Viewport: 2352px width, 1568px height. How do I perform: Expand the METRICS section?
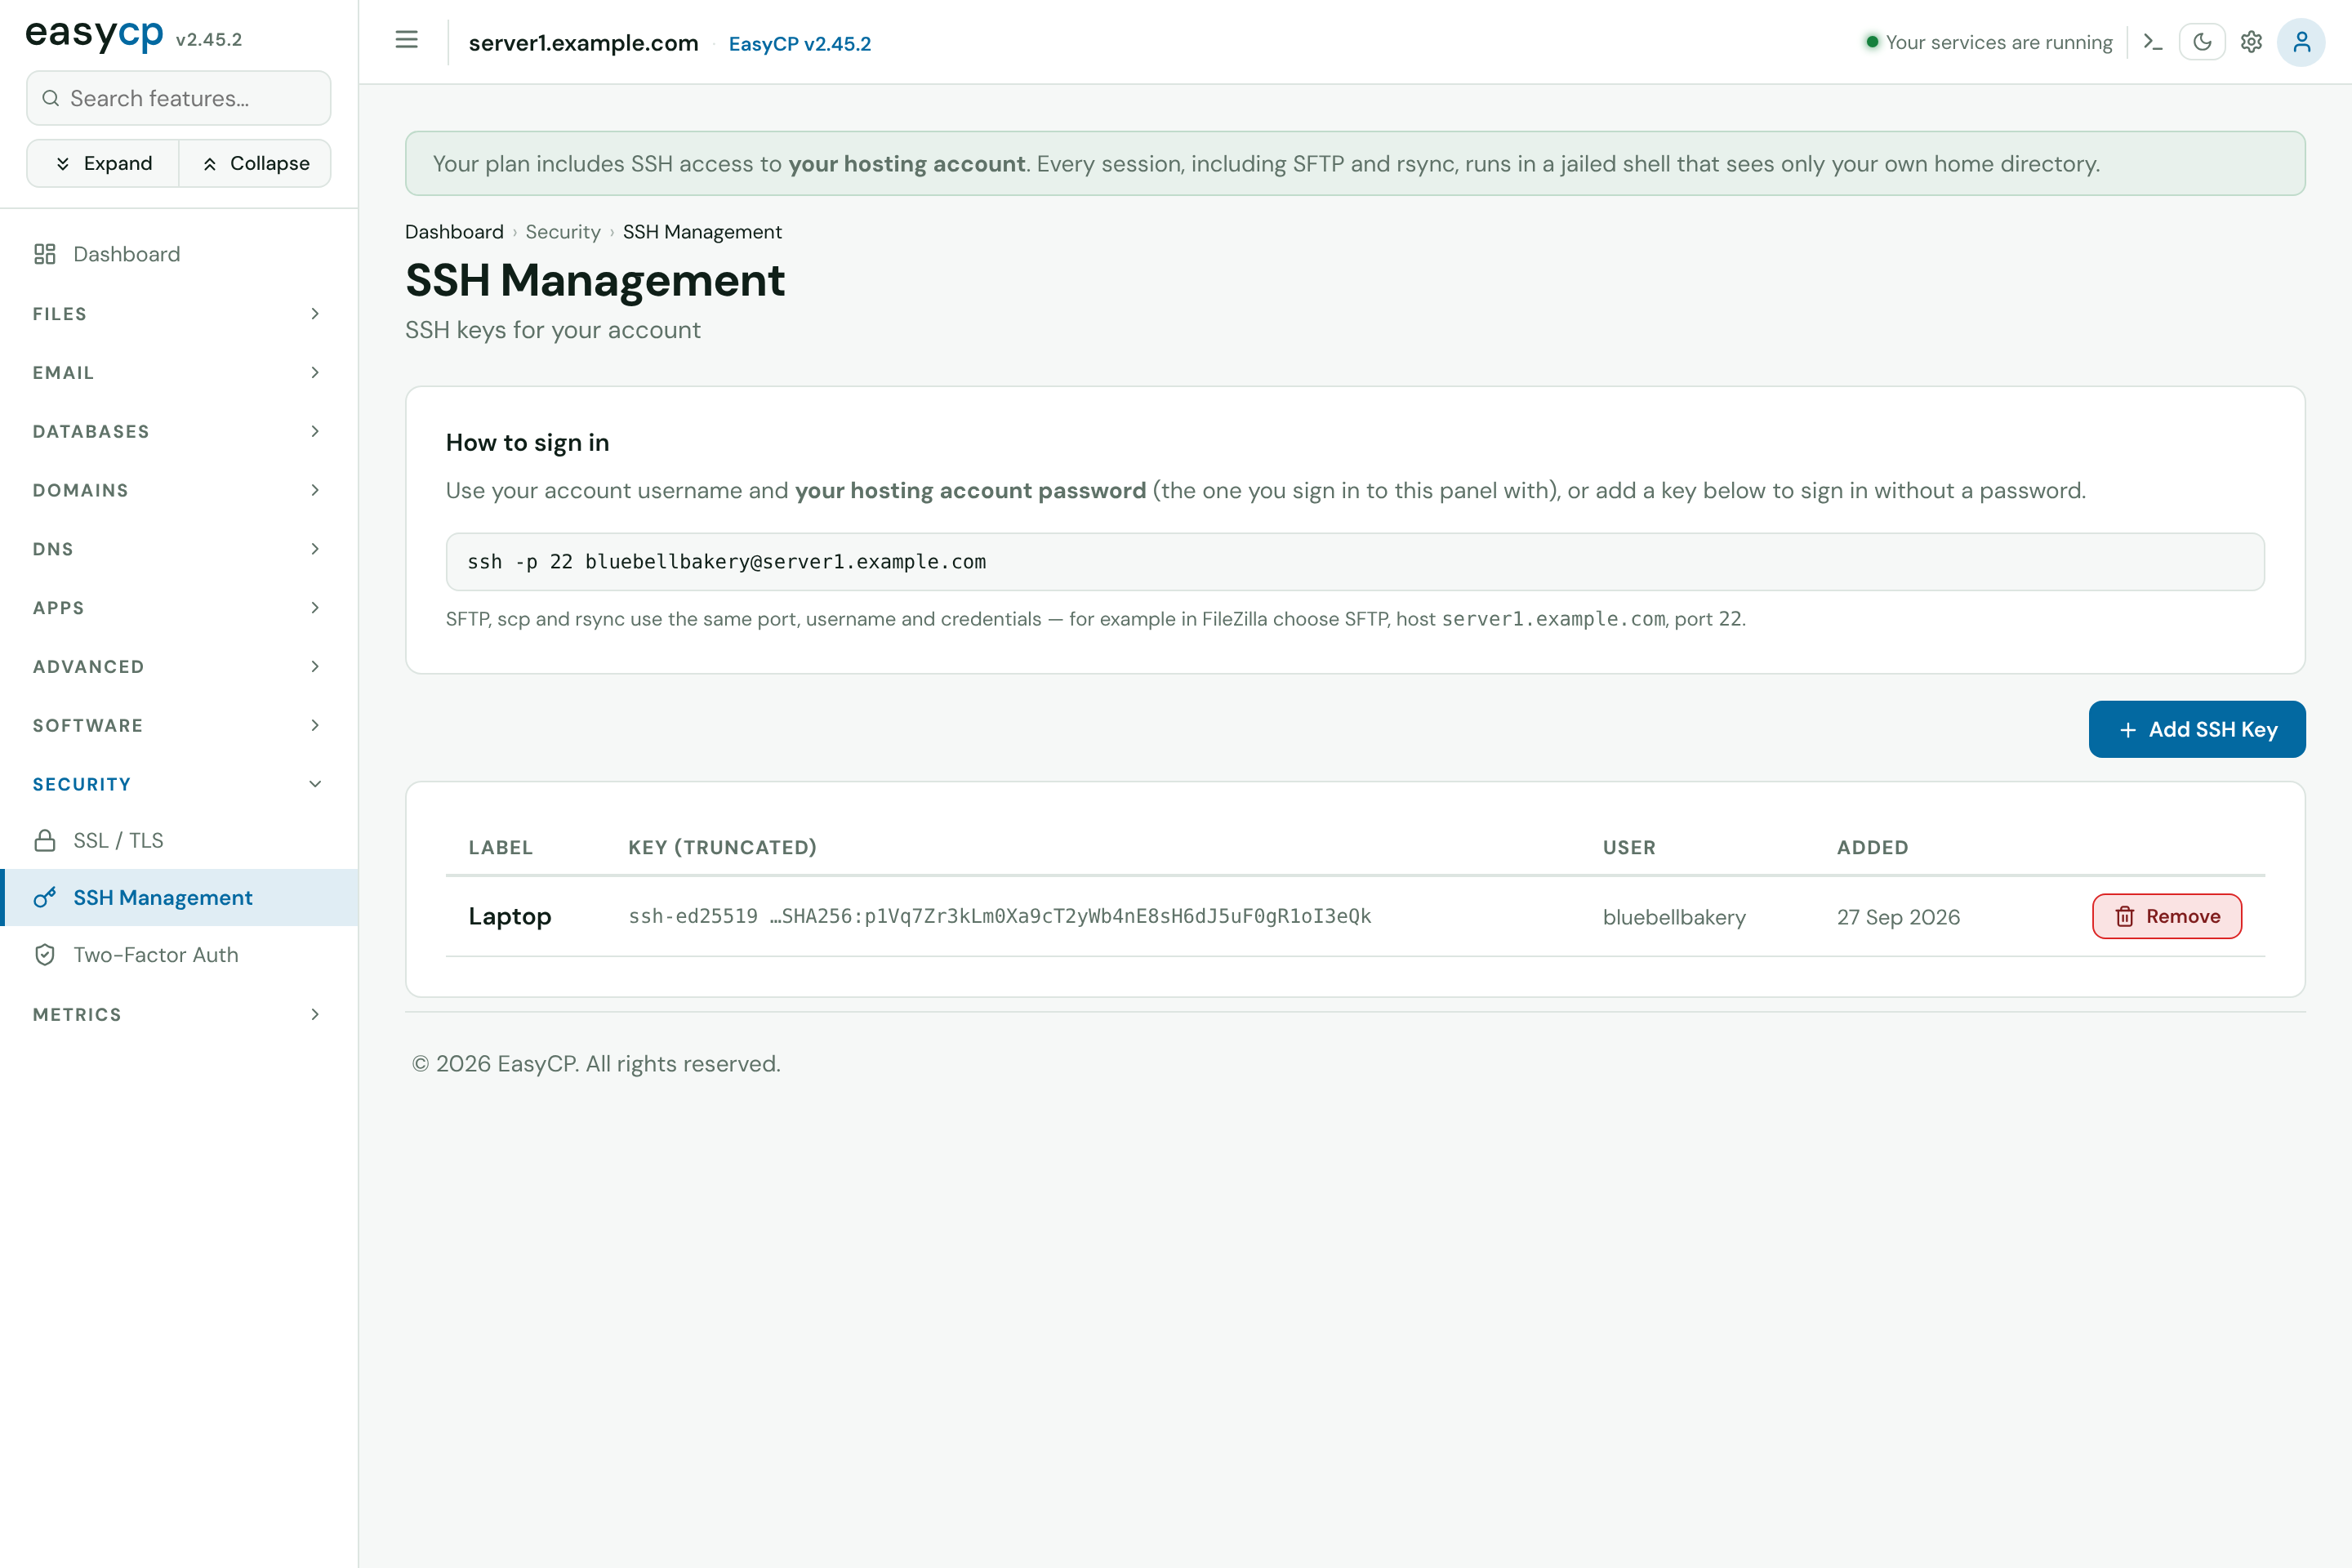(x=179, y=1014)
